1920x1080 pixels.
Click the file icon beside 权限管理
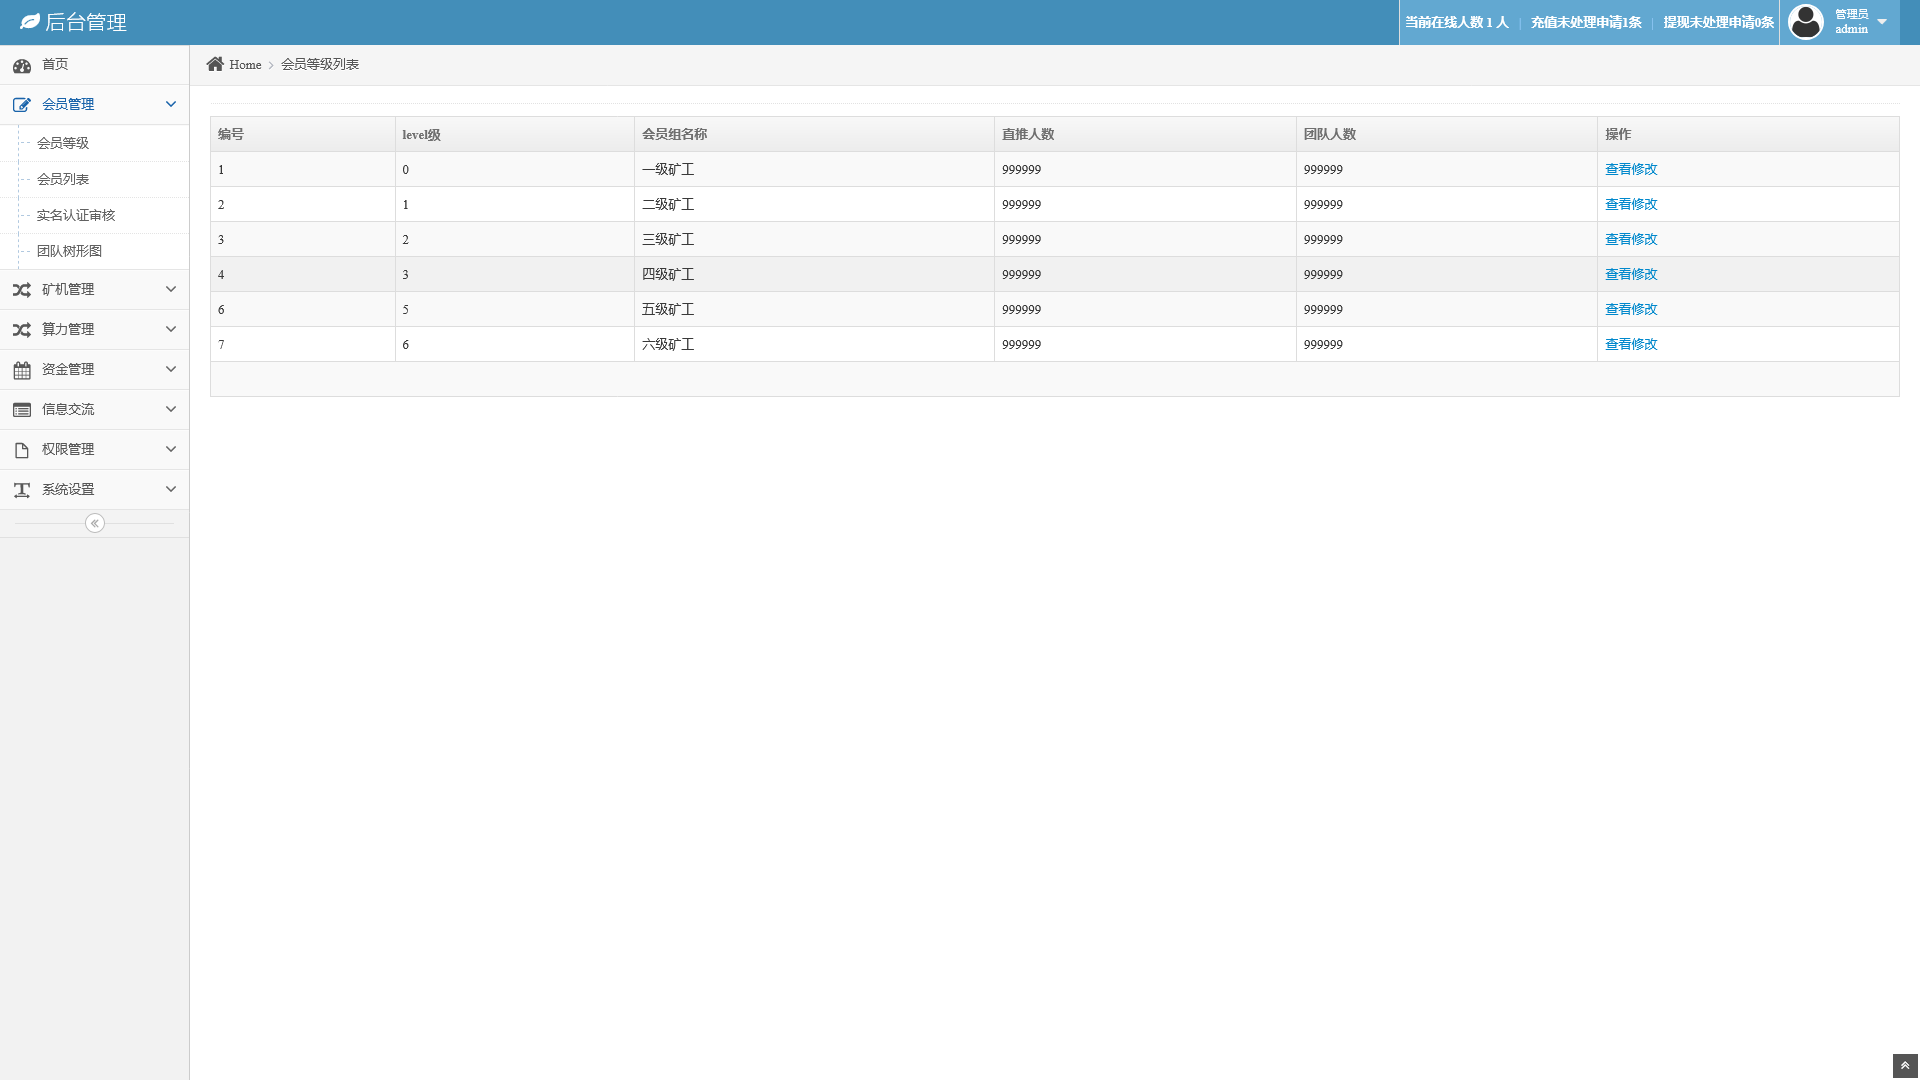pos(22,450)
